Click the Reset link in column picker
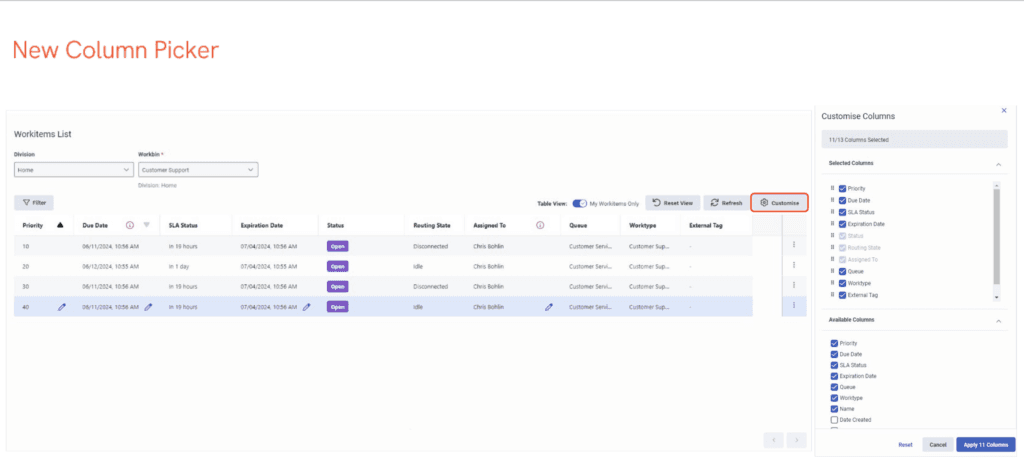 905,445
